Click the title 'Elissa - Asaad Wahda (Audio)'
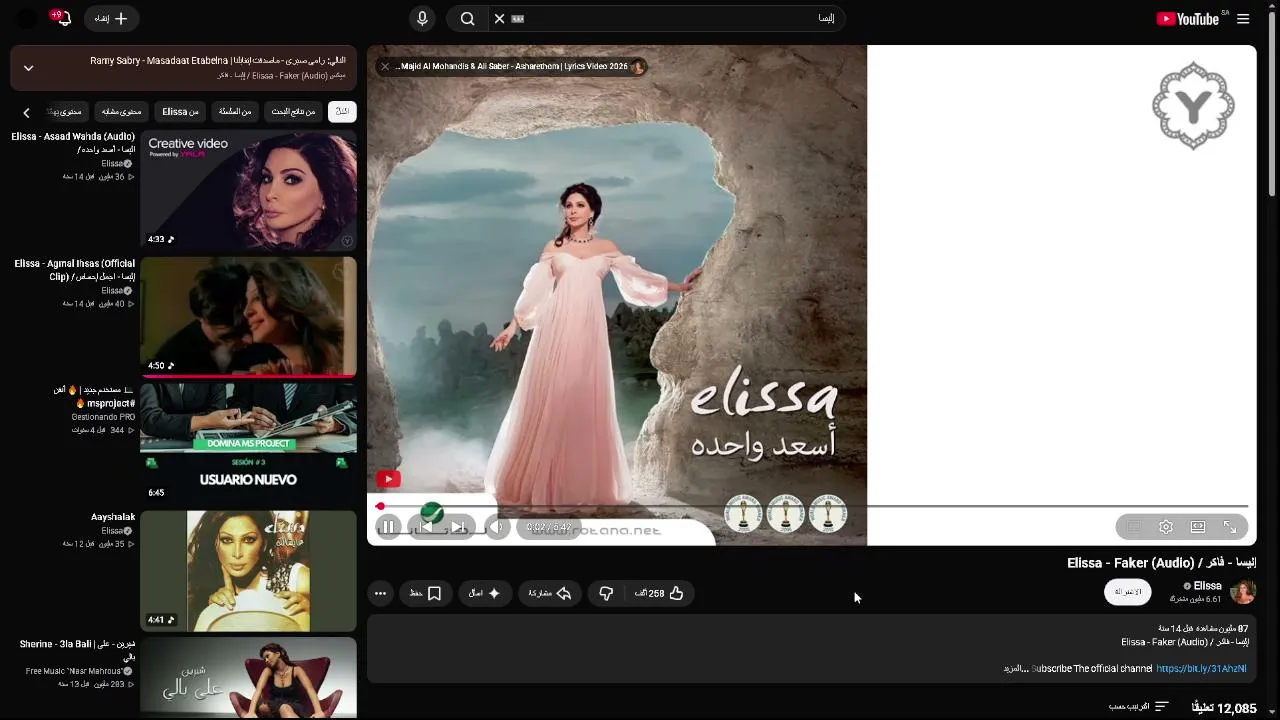The width and height of the screenshot is (1280, 720). point(73,143)
